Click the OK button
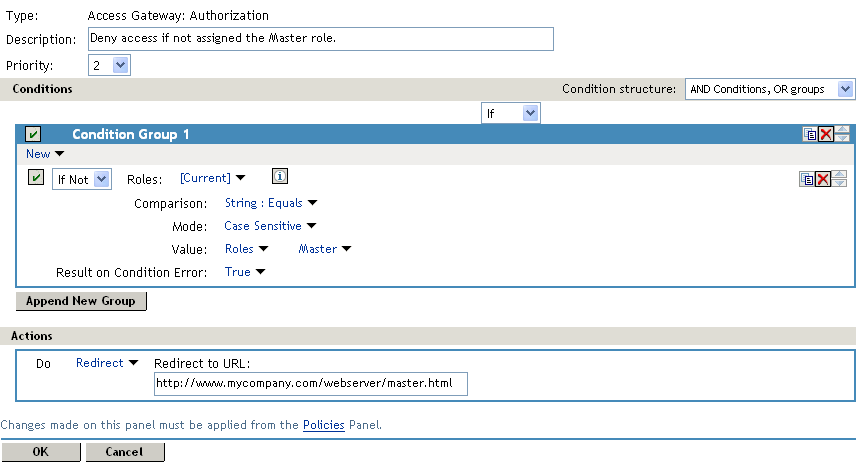 pos(41,452)
